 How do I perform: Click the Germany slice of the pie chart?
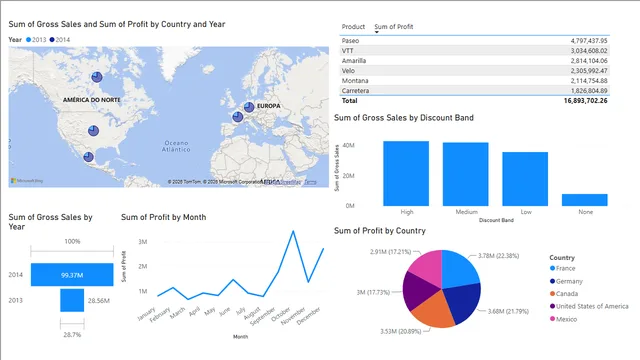[463, 303]
